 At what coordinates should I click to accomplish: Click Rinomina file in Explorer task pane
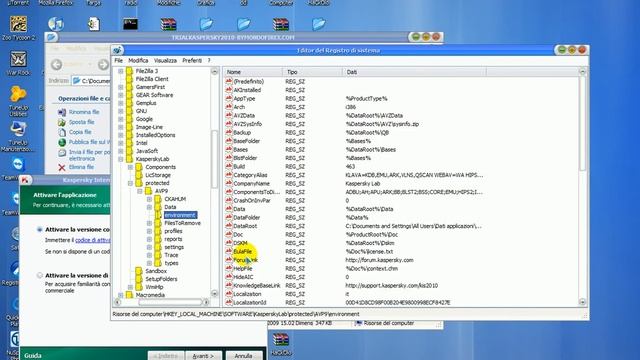tap(84, 112)
